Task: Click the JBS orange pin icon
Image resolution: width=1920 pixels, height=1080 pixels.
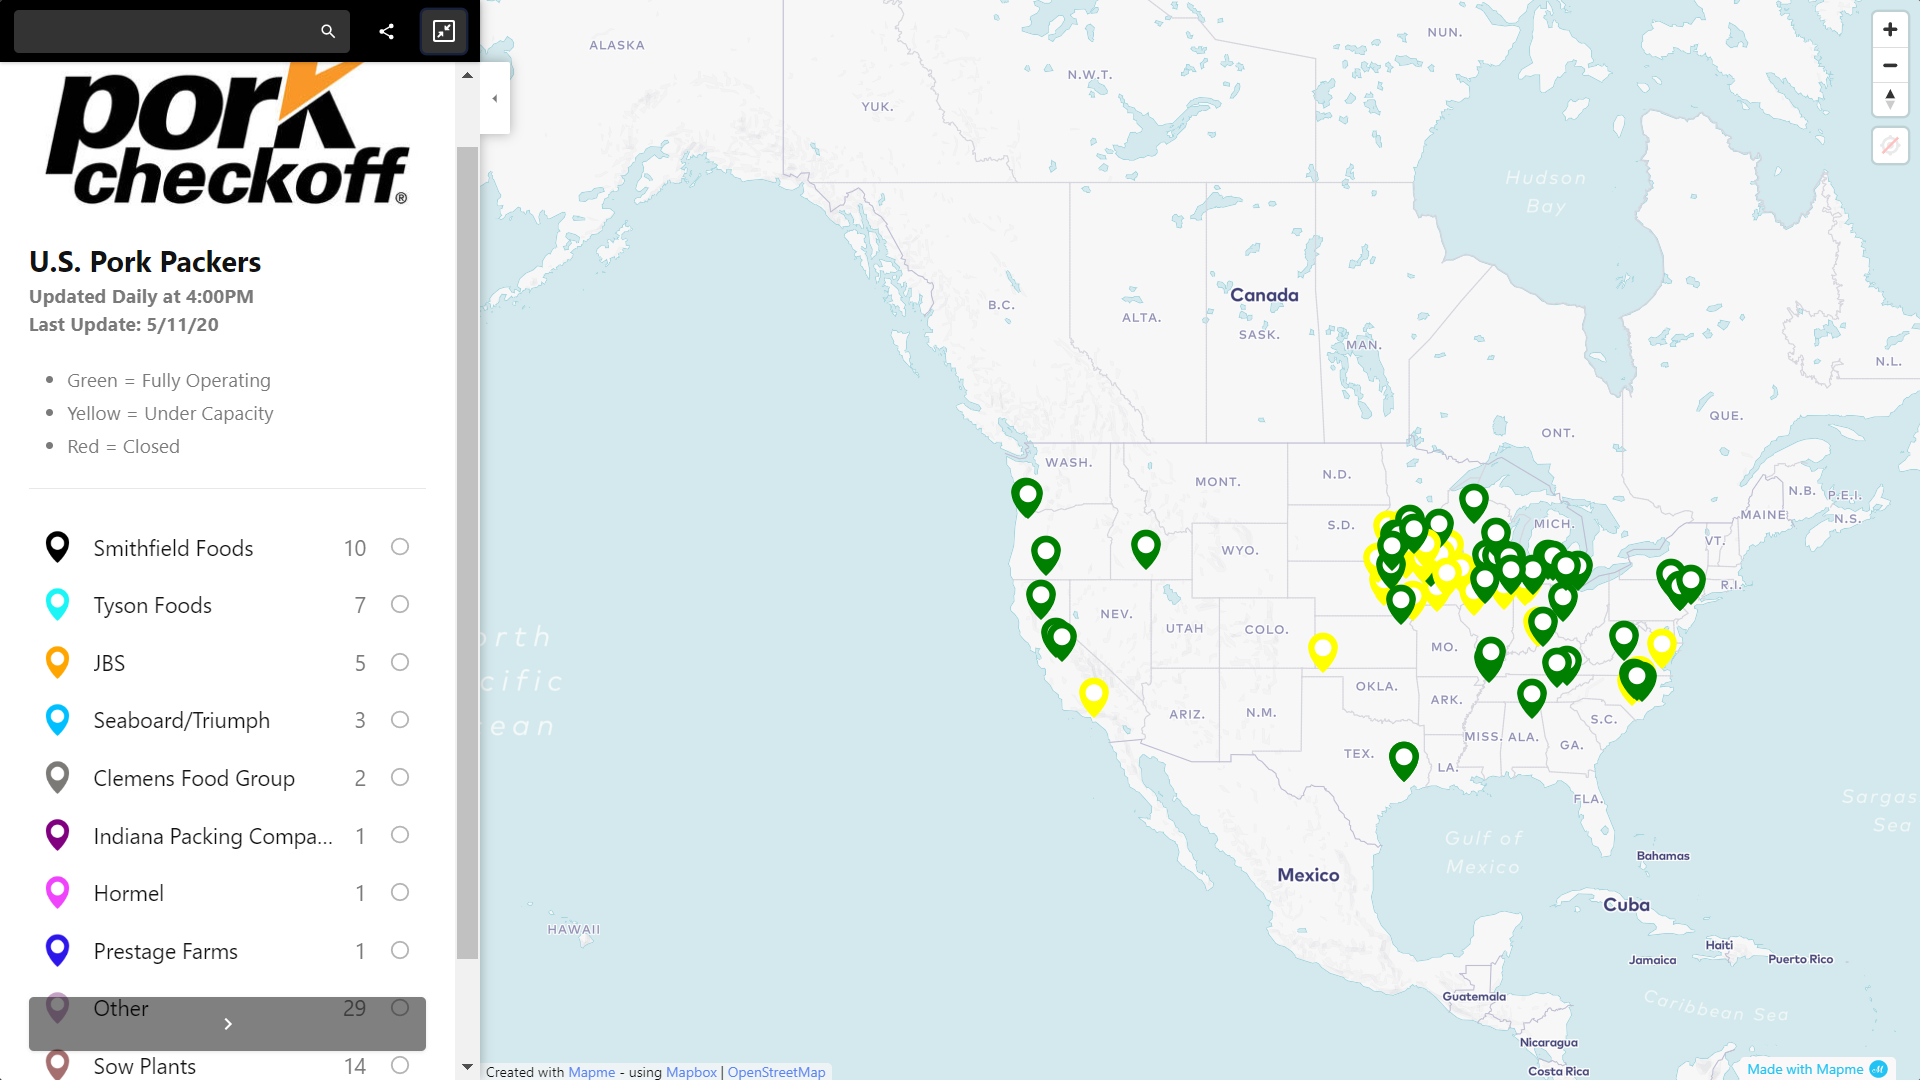Action: 58,662
